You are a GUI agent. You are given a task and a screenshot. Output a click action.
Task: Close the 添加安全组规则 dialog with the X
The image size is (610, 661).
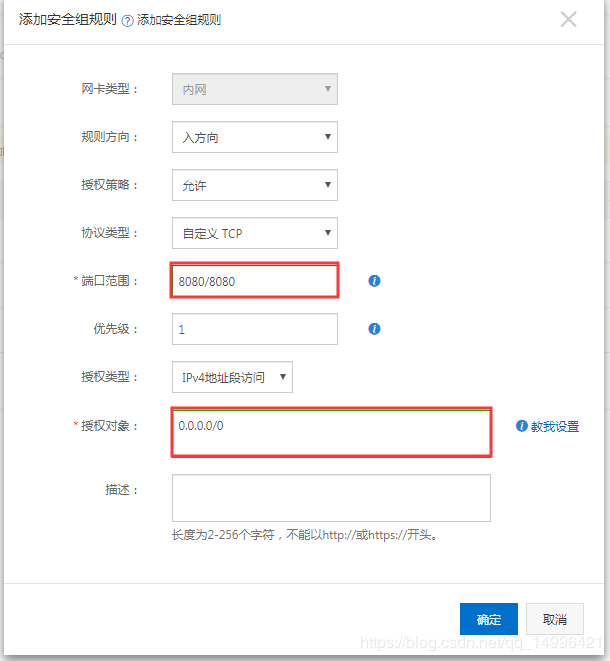[569, 19]
